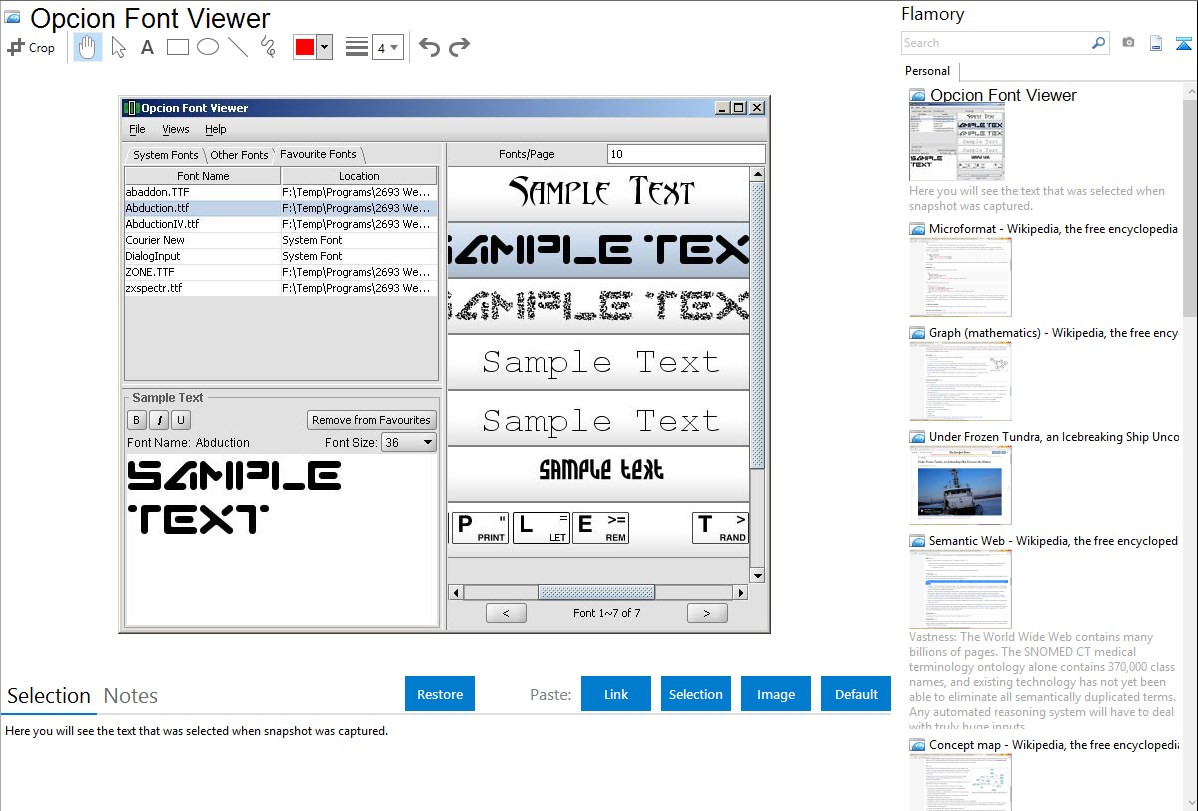
Task: Open the Personal tab
Action: tap(927, 71)
